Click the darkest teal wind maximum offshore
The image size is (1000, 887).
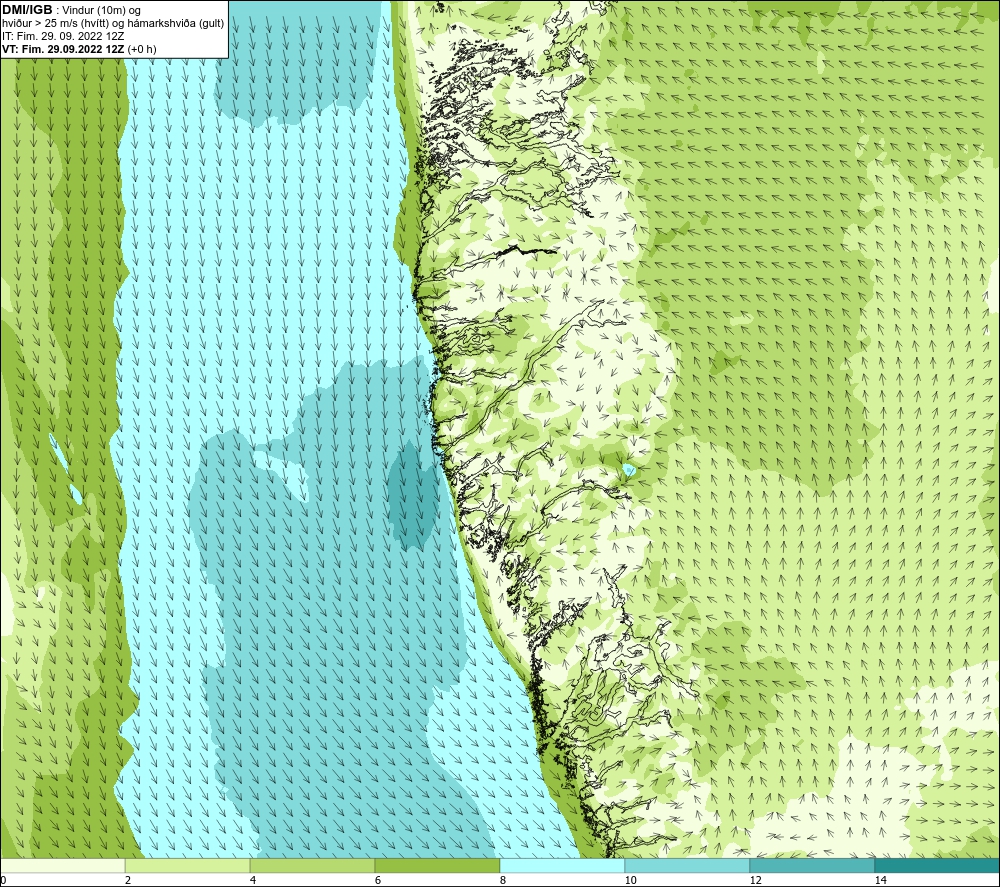413,494
